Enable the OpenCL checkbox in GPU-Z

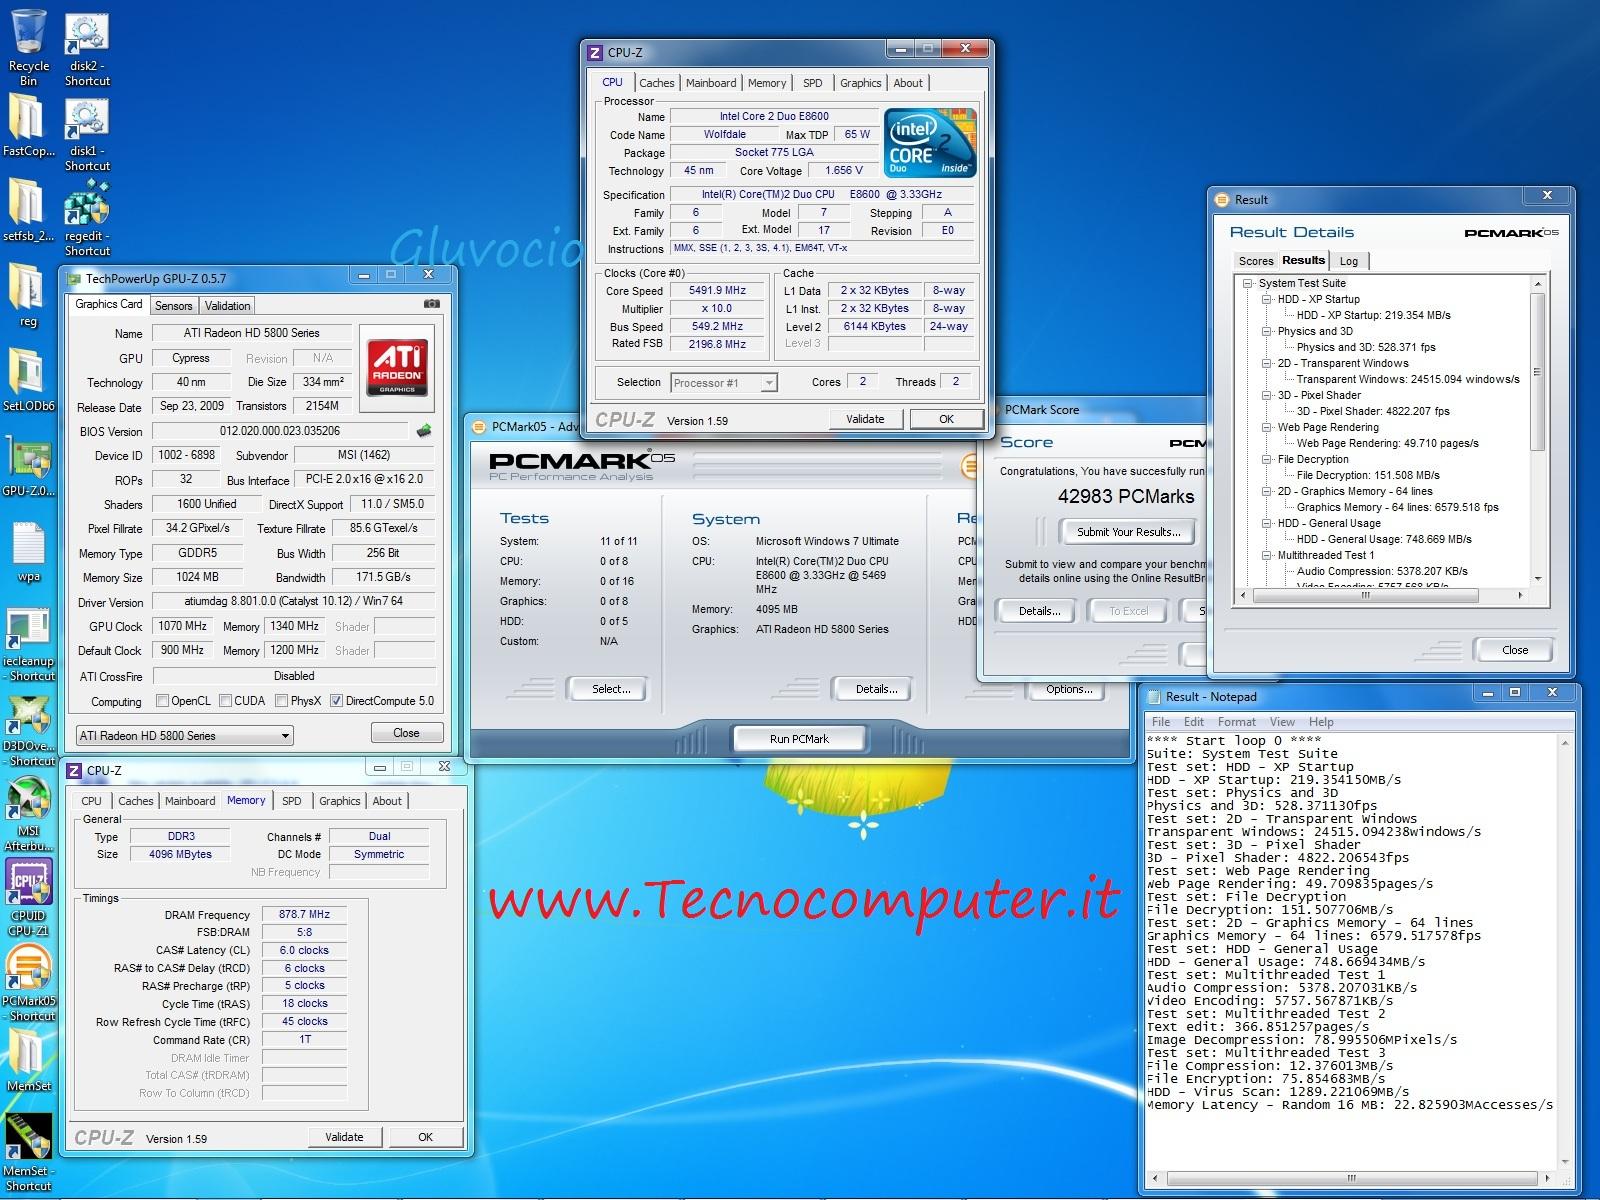coord(162,701)
